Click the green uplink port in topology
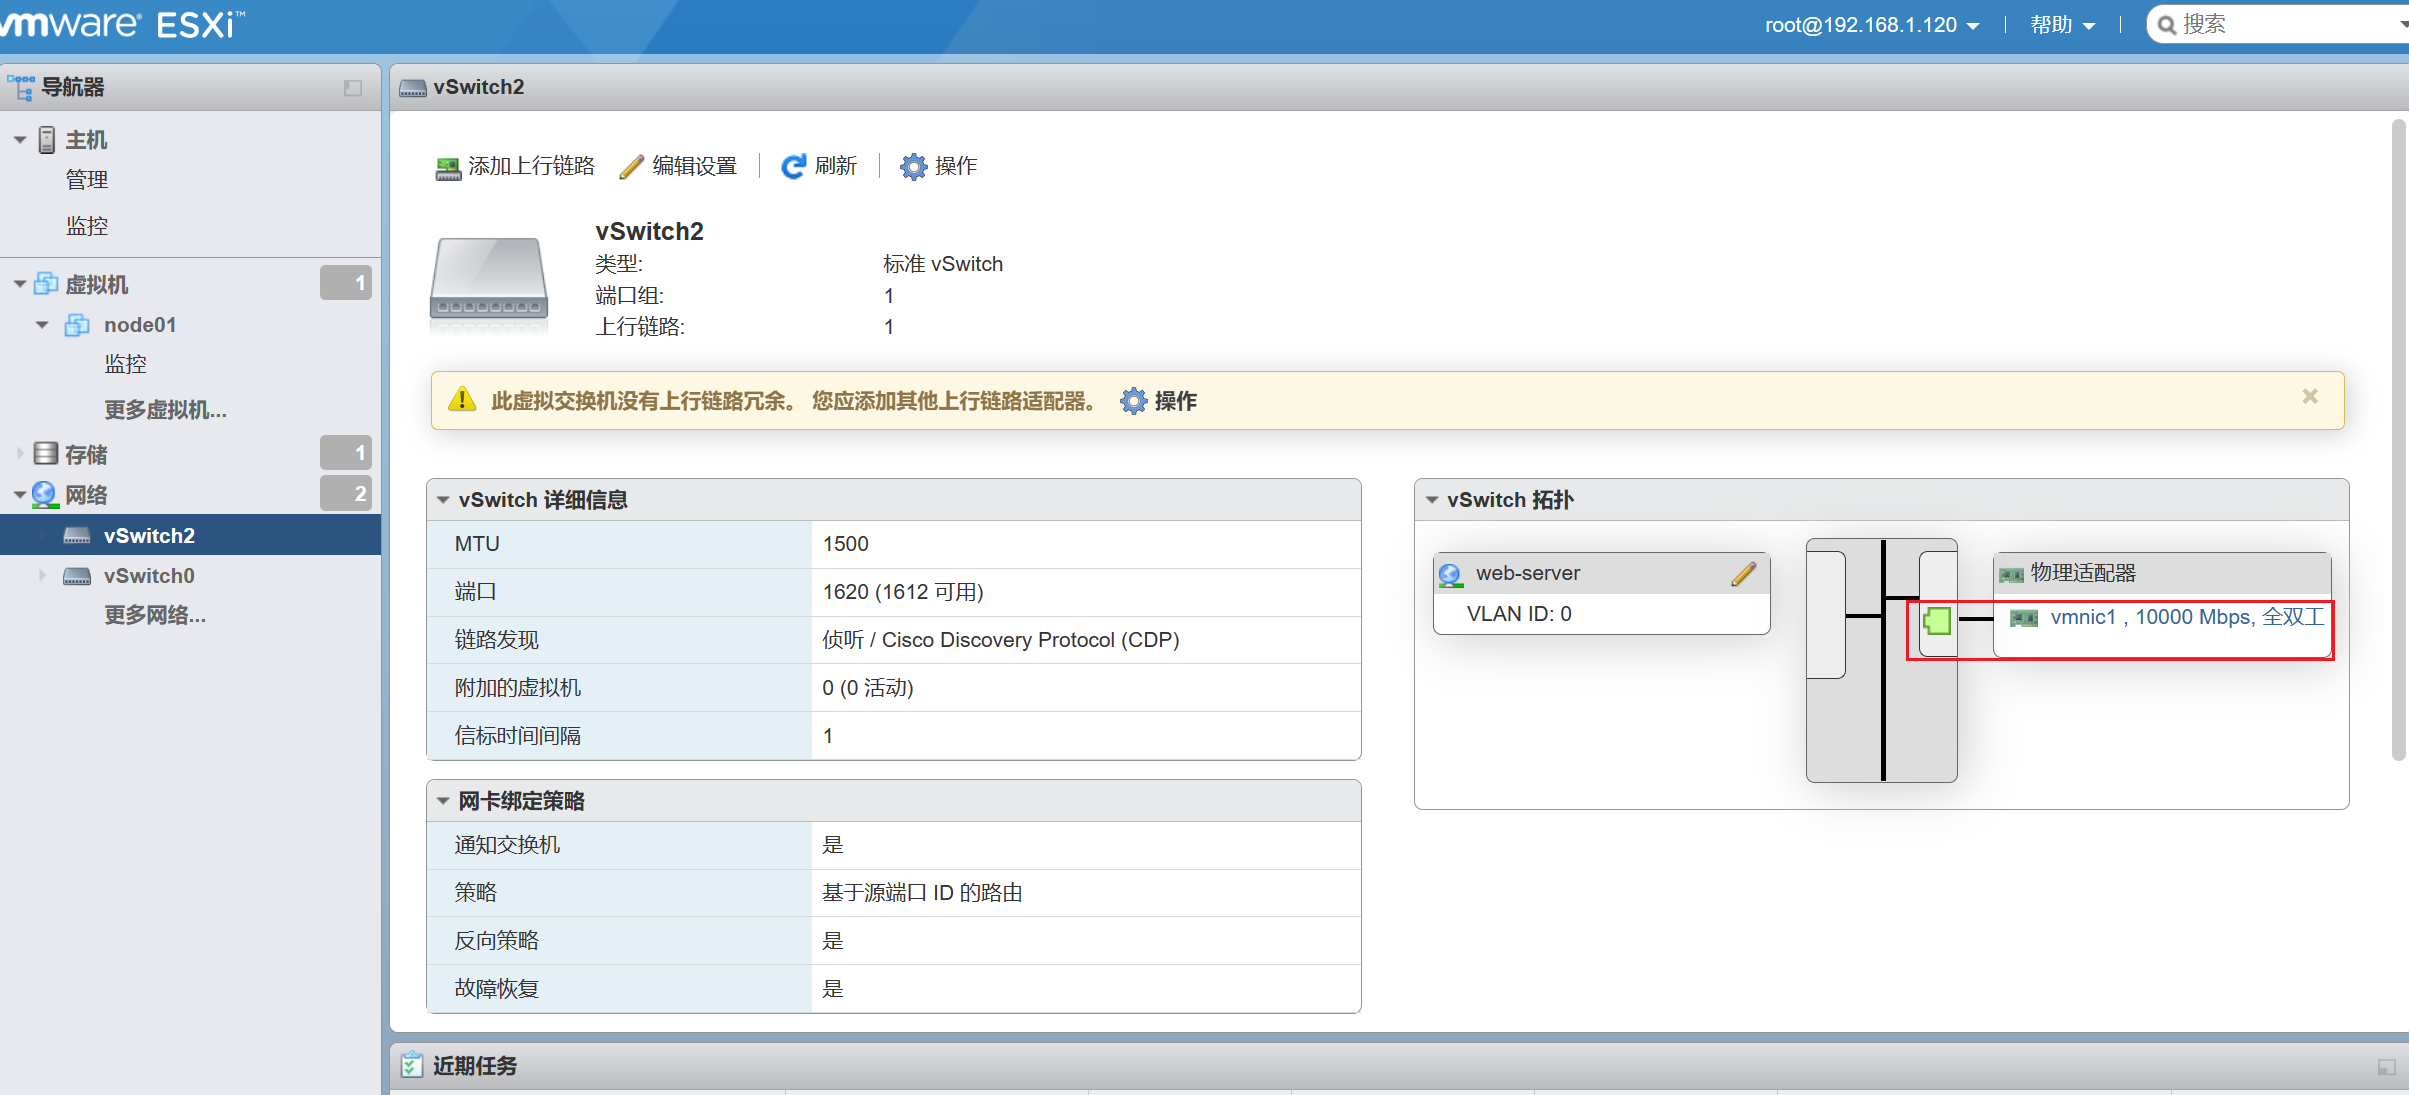Image resolution: width=2409 pixels, height=1095 pixels. (1937, 620)
